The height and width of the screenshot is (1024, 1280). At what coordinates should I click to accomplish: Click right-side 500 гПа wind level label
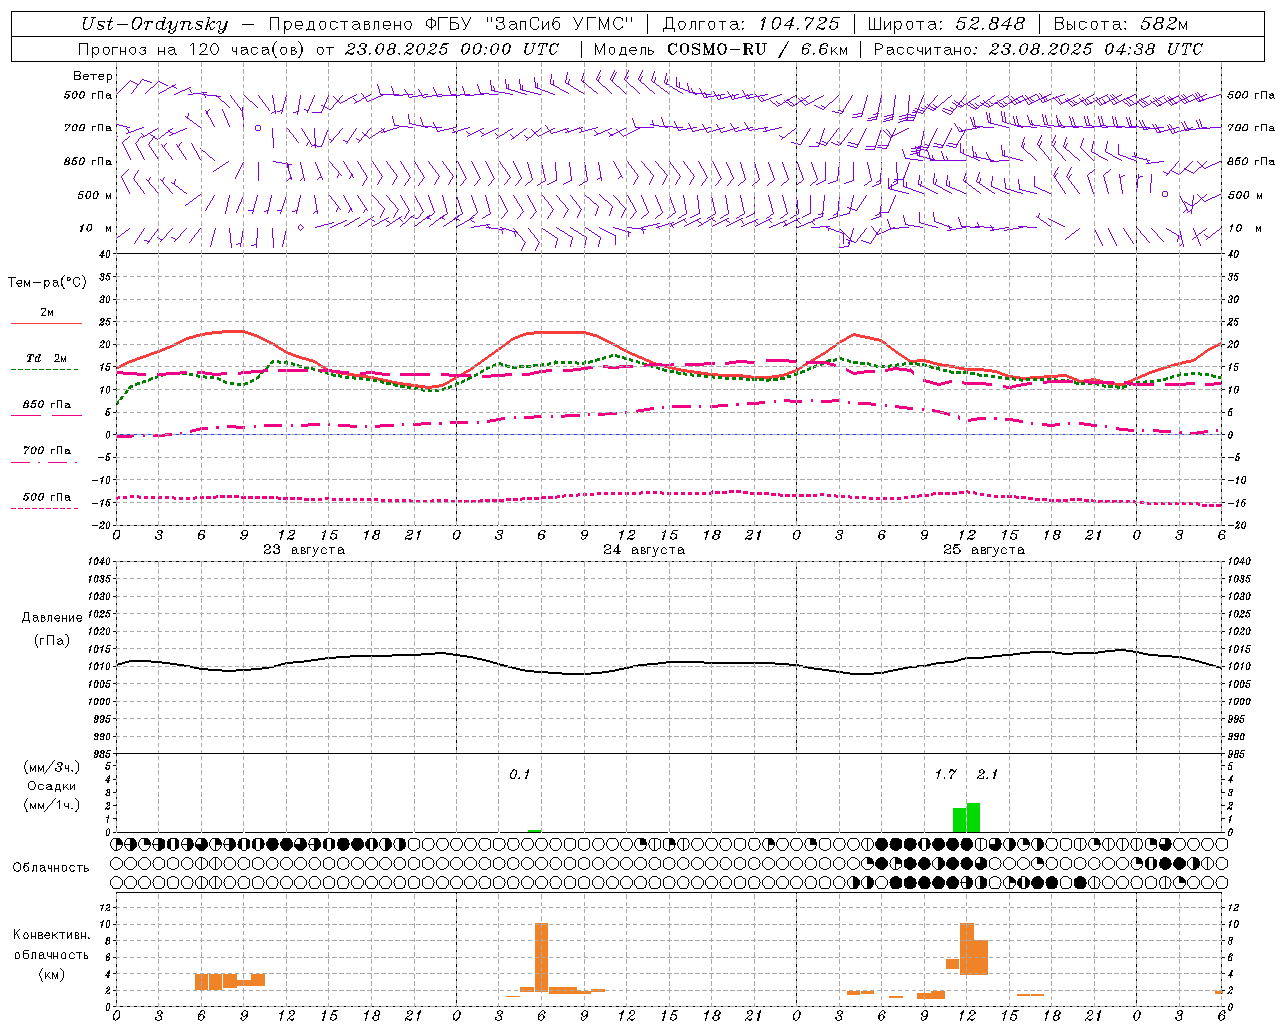tap(1251, 95)
